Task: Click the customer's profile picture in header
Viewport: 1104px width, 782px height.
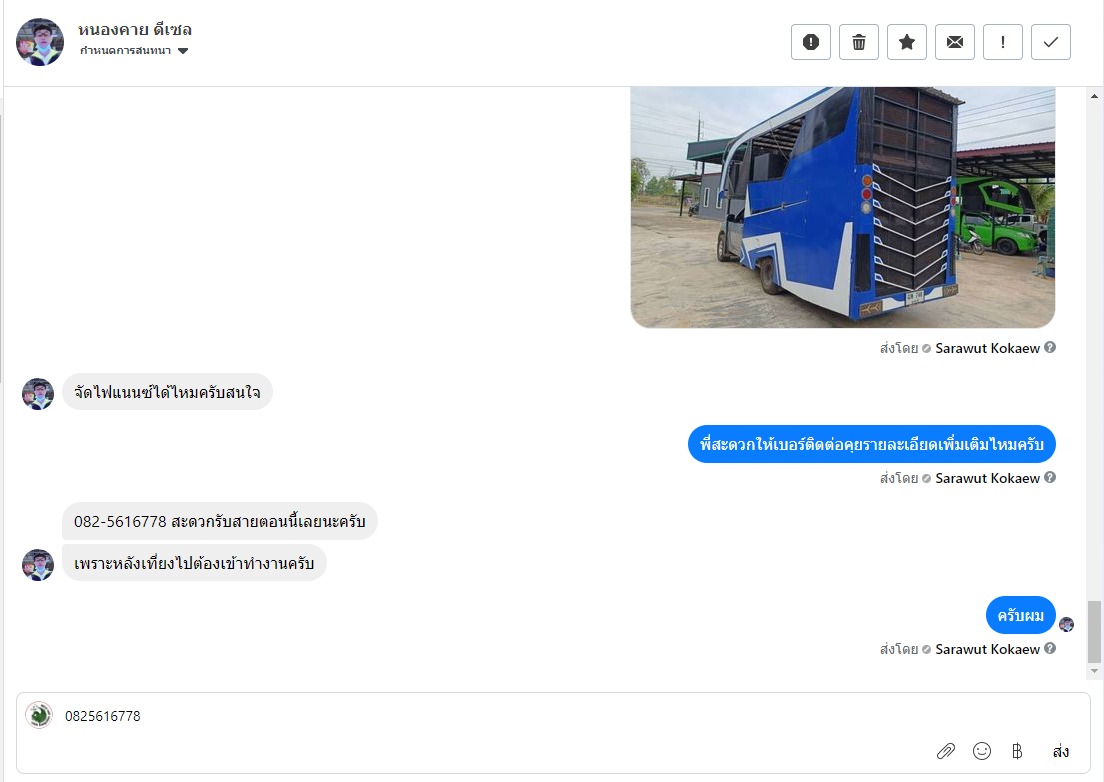Action: [x=40, y=42]
